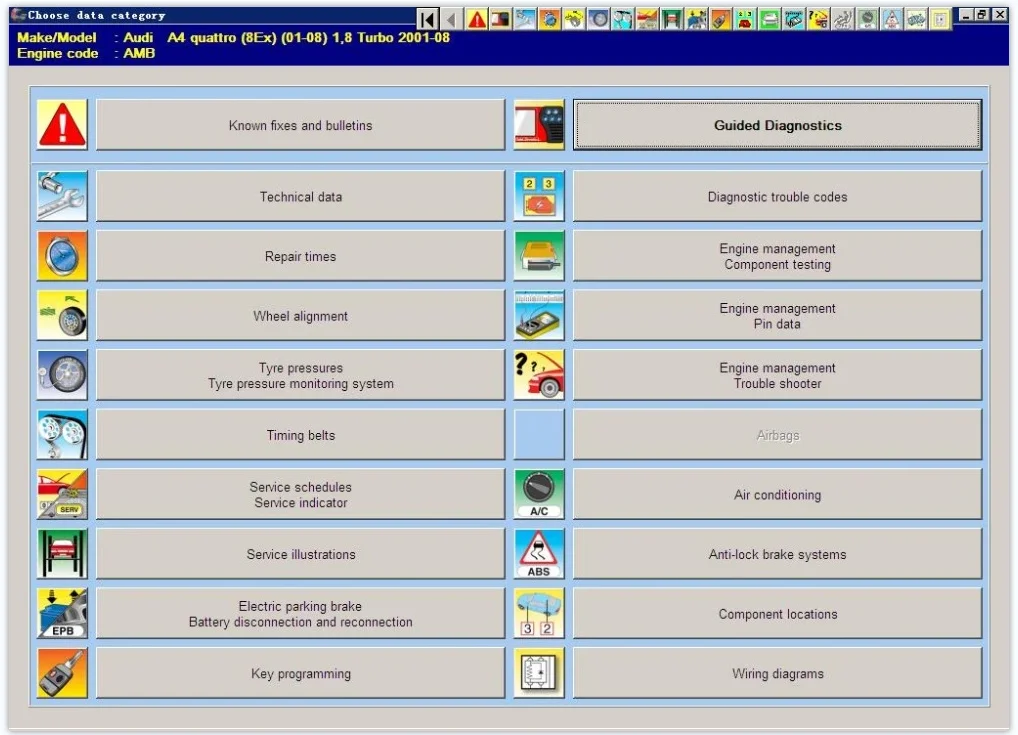Image resolution: width=1018 pixels, height=735 pixels.
Task: Click the wrench icon beside Technical data
Action: 62,196
